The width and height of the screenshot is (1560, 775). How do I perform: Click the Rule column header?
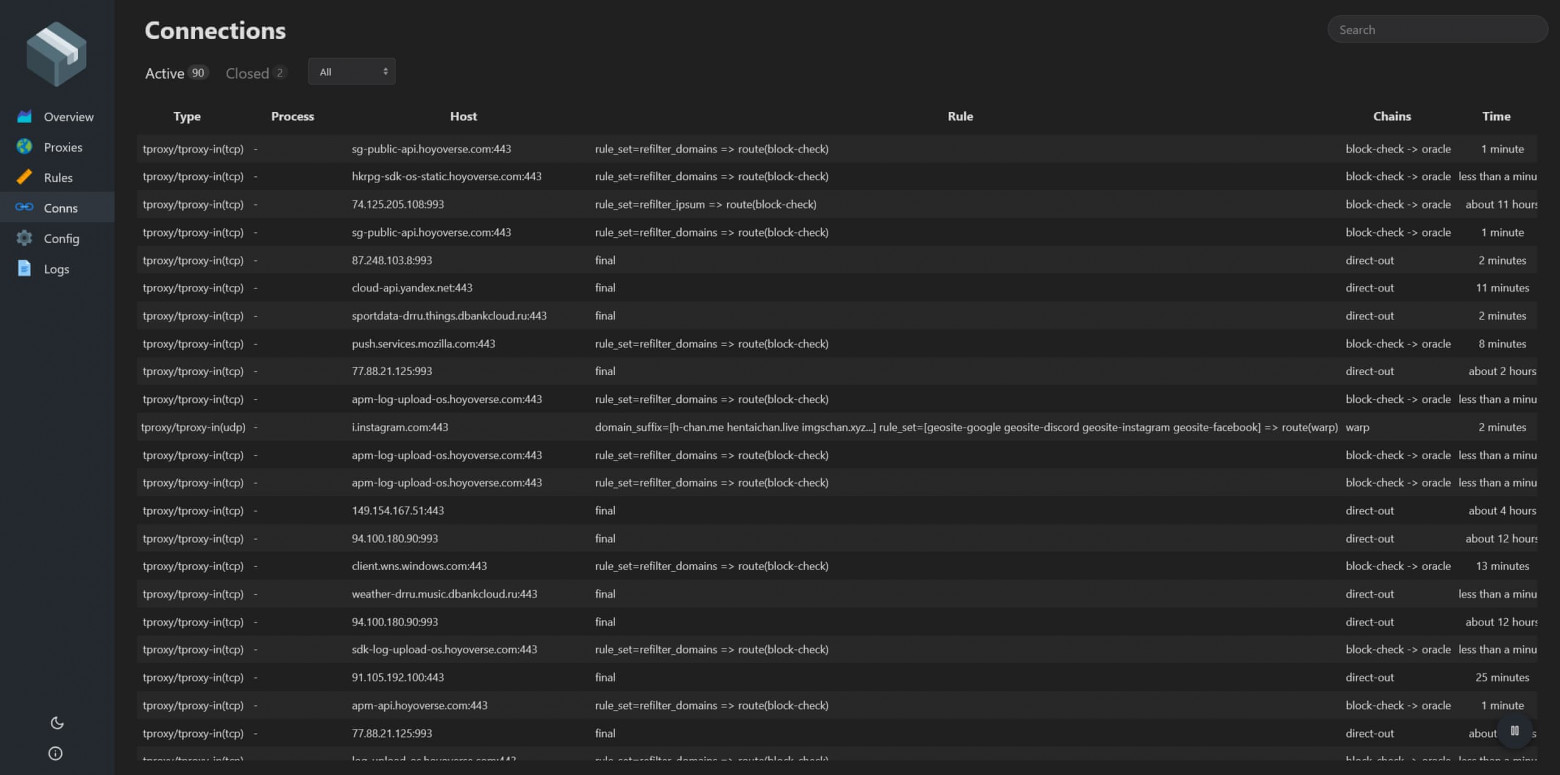(x=960, y=116)
